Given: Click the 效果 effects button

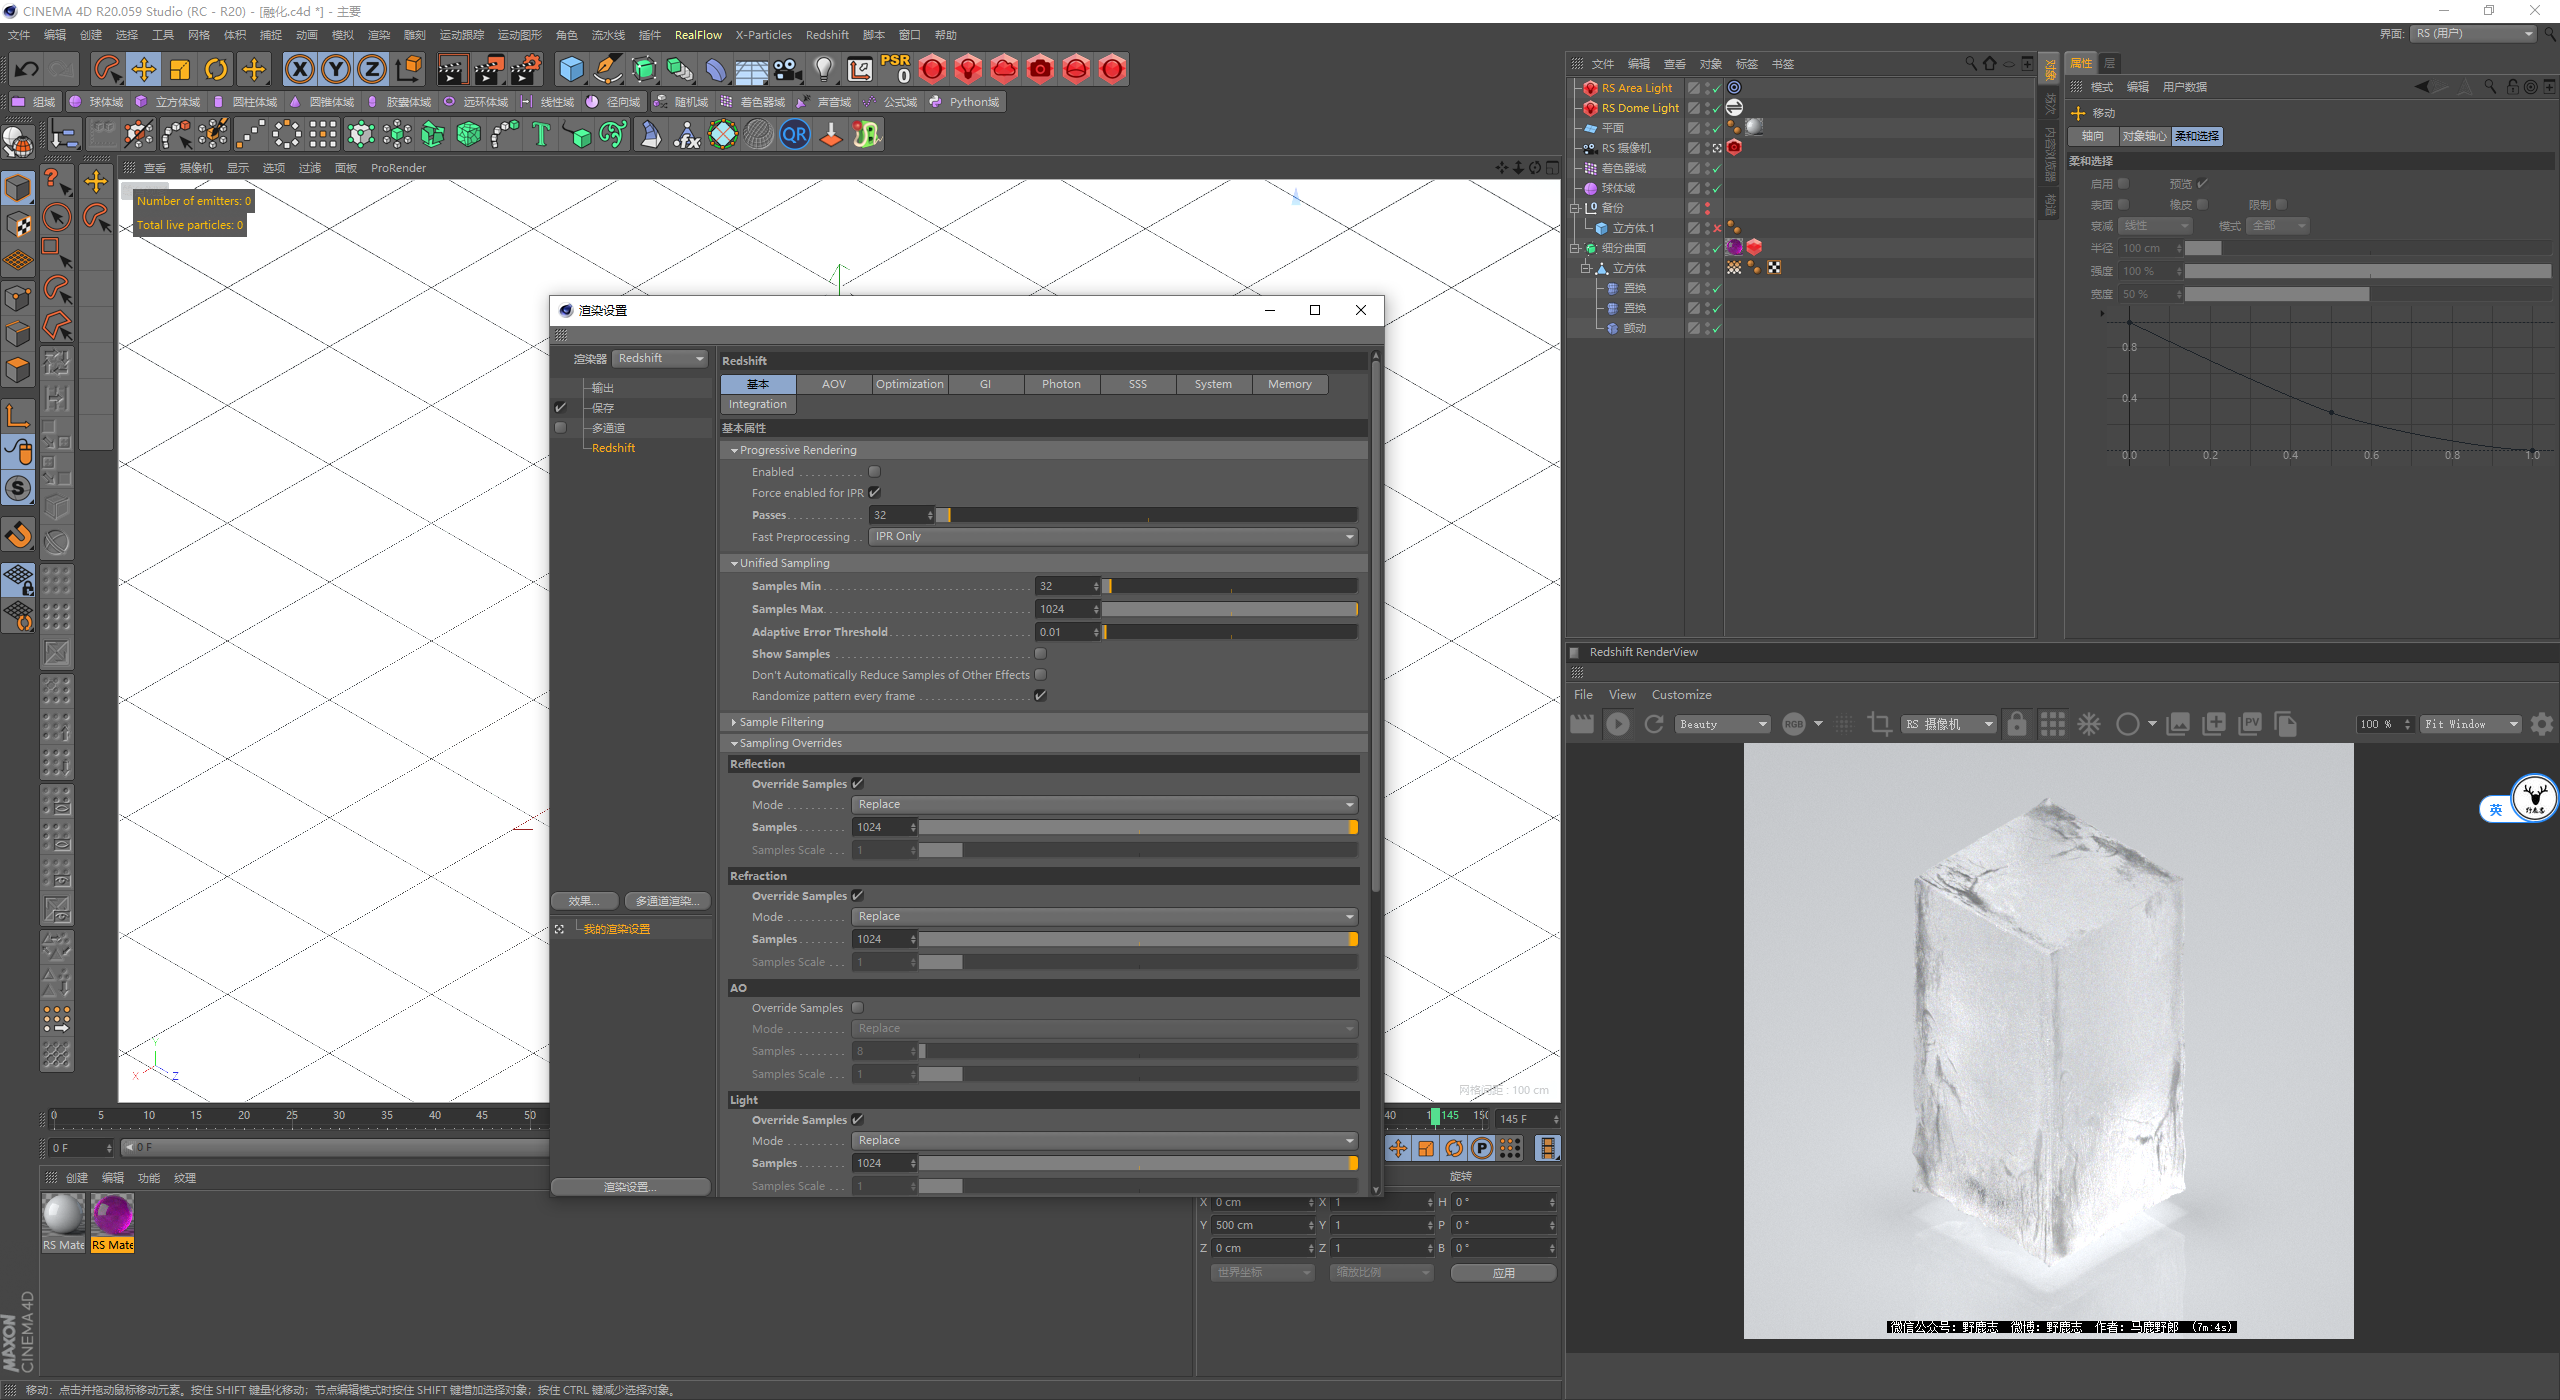Looking at the screenshot, I should 584,900.
